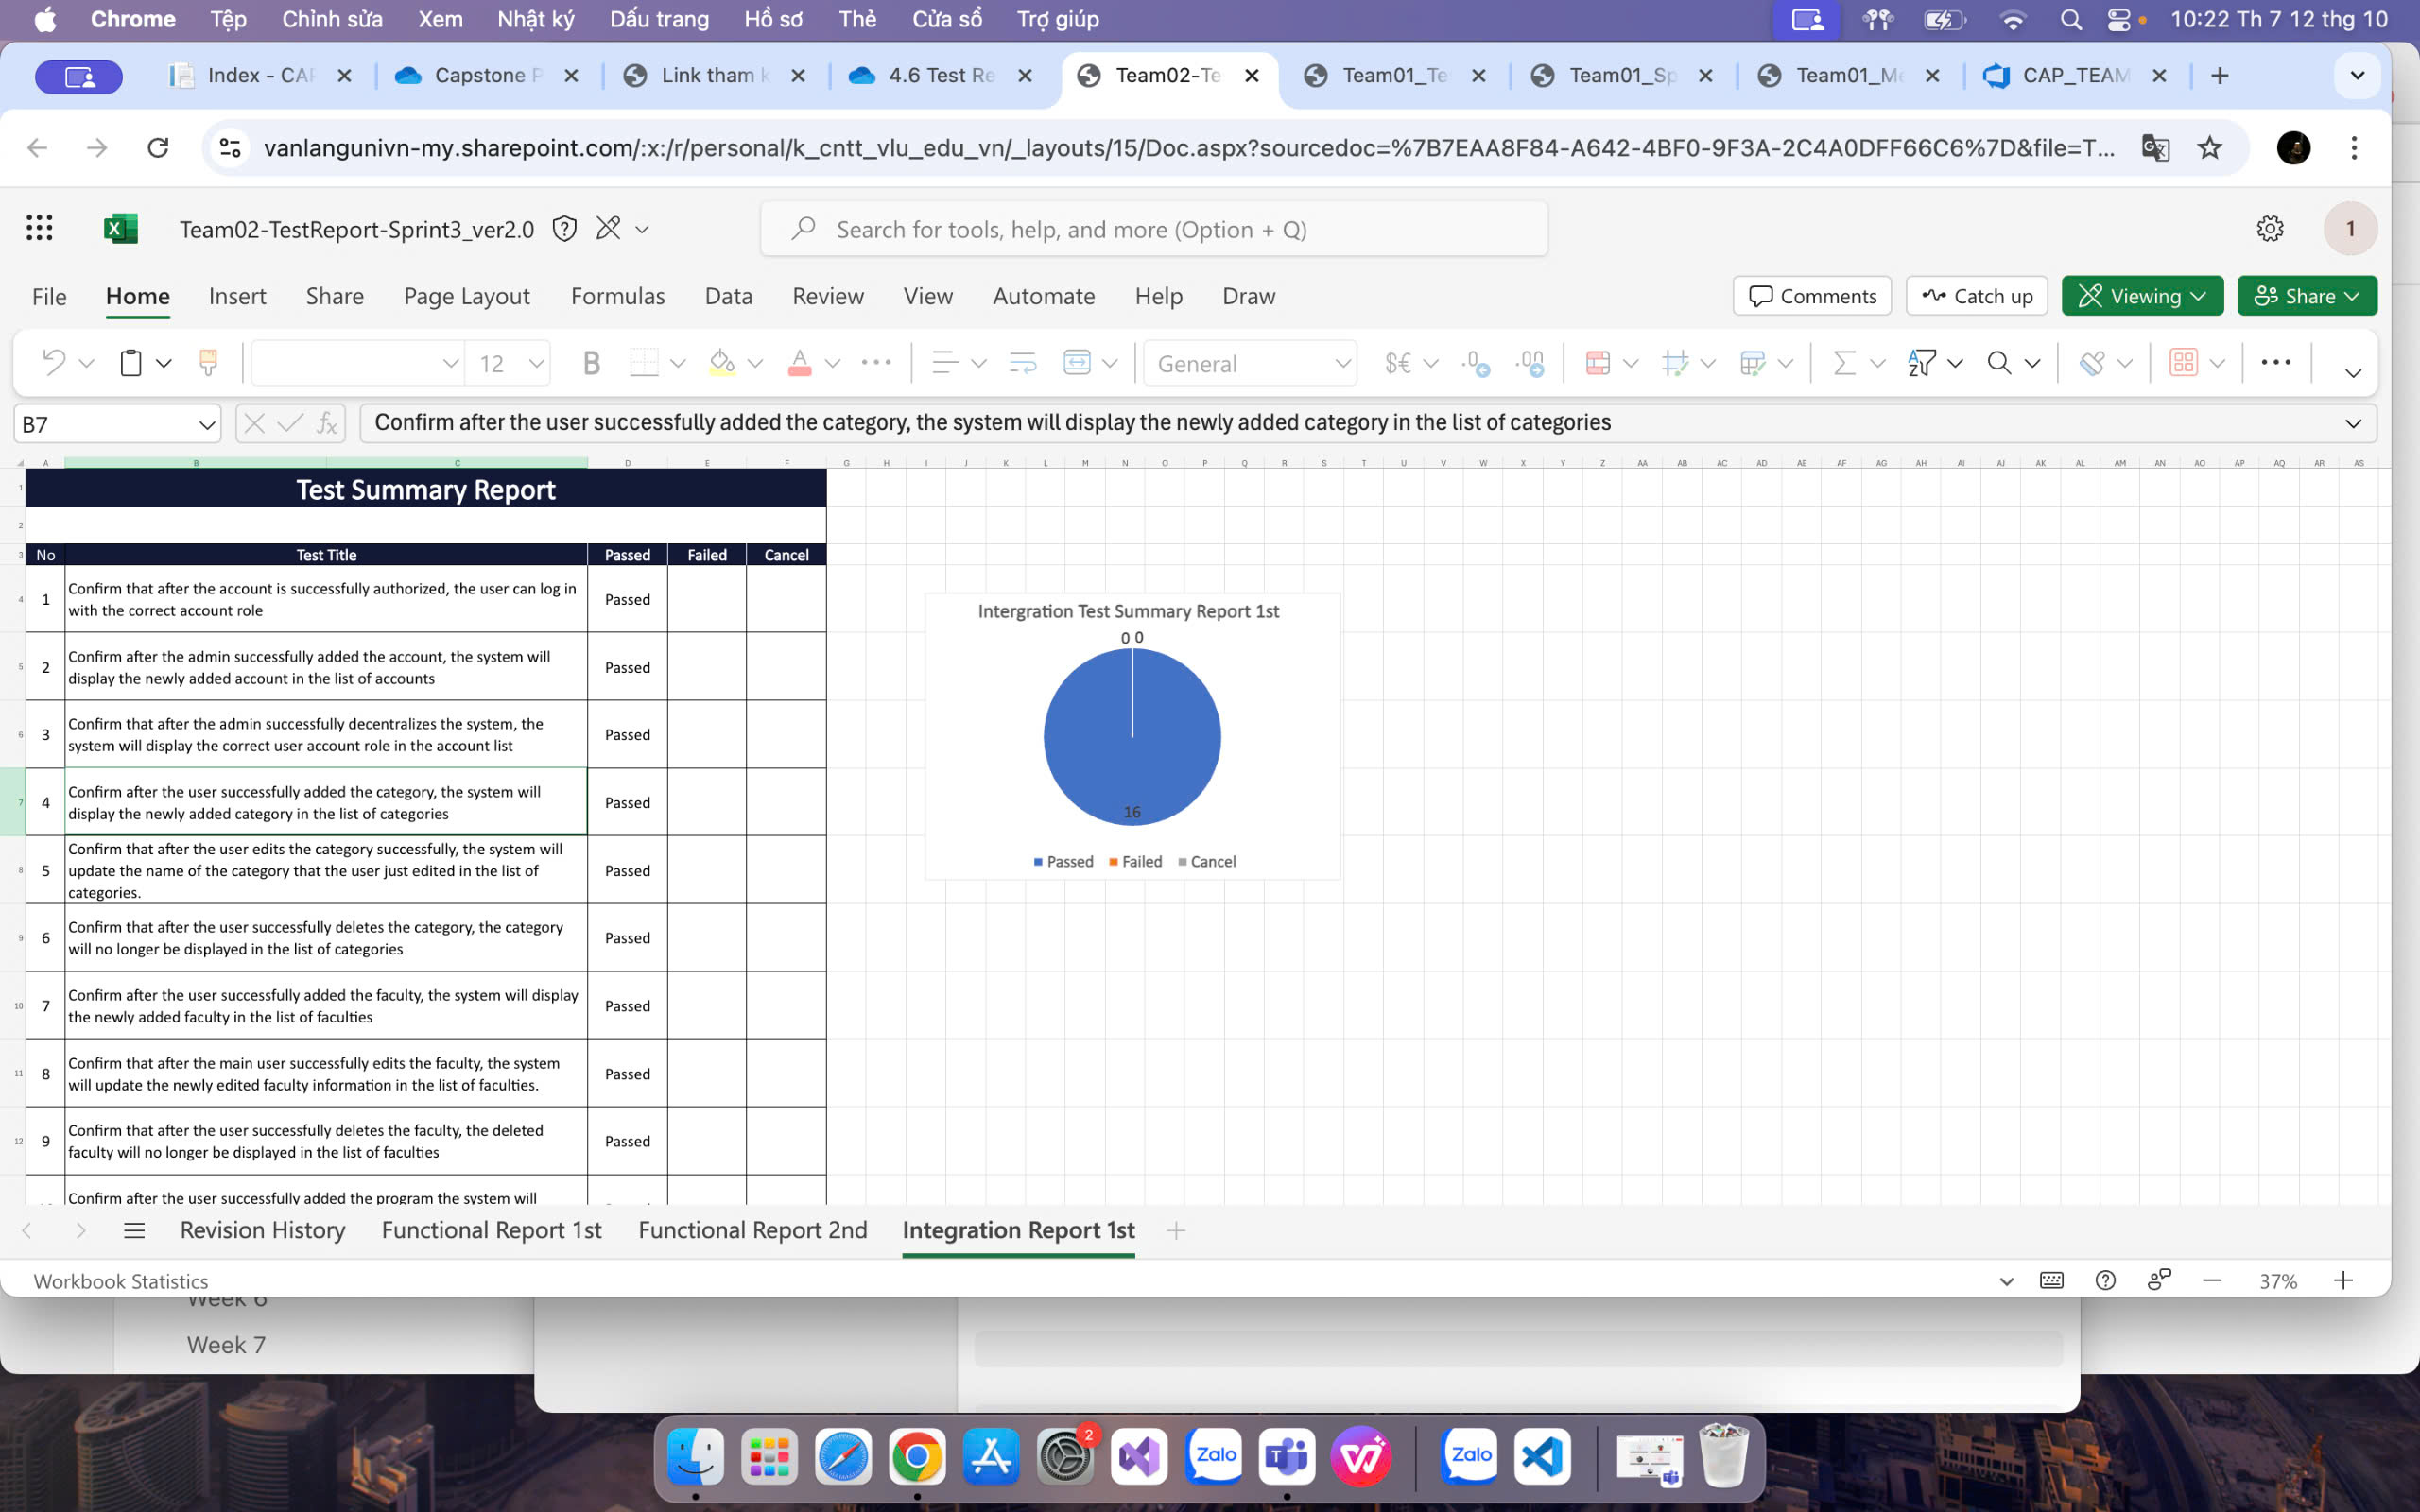Open the Viewing mode dropdown
The height and width of the screenshot is (1512, 2420).
[x=2142, y=296]
